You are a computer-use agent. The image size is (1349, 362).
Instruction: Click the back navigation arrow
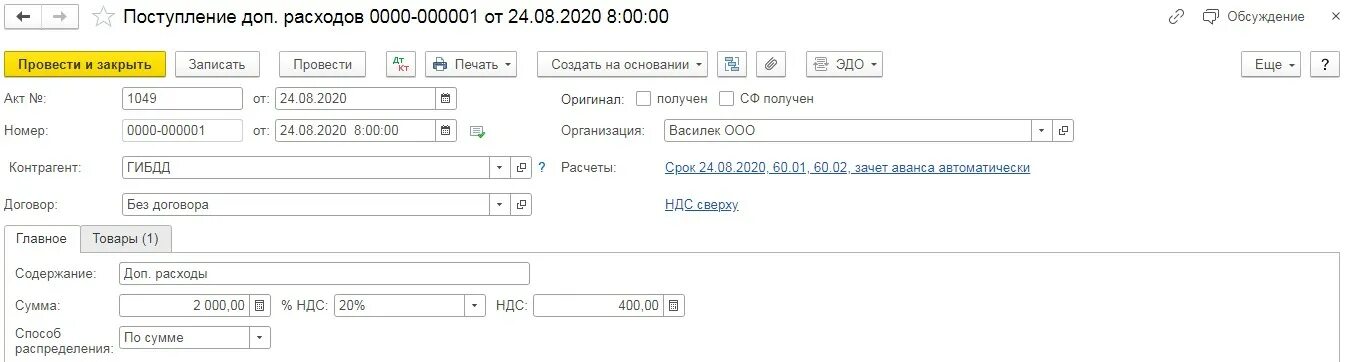tap(24, 17)
